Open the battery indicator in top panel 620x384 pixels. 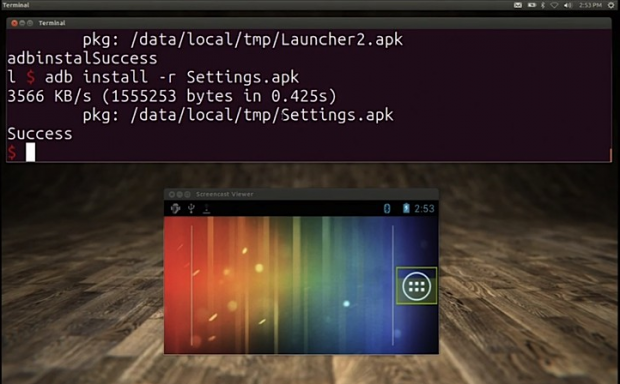pos(532,5)
